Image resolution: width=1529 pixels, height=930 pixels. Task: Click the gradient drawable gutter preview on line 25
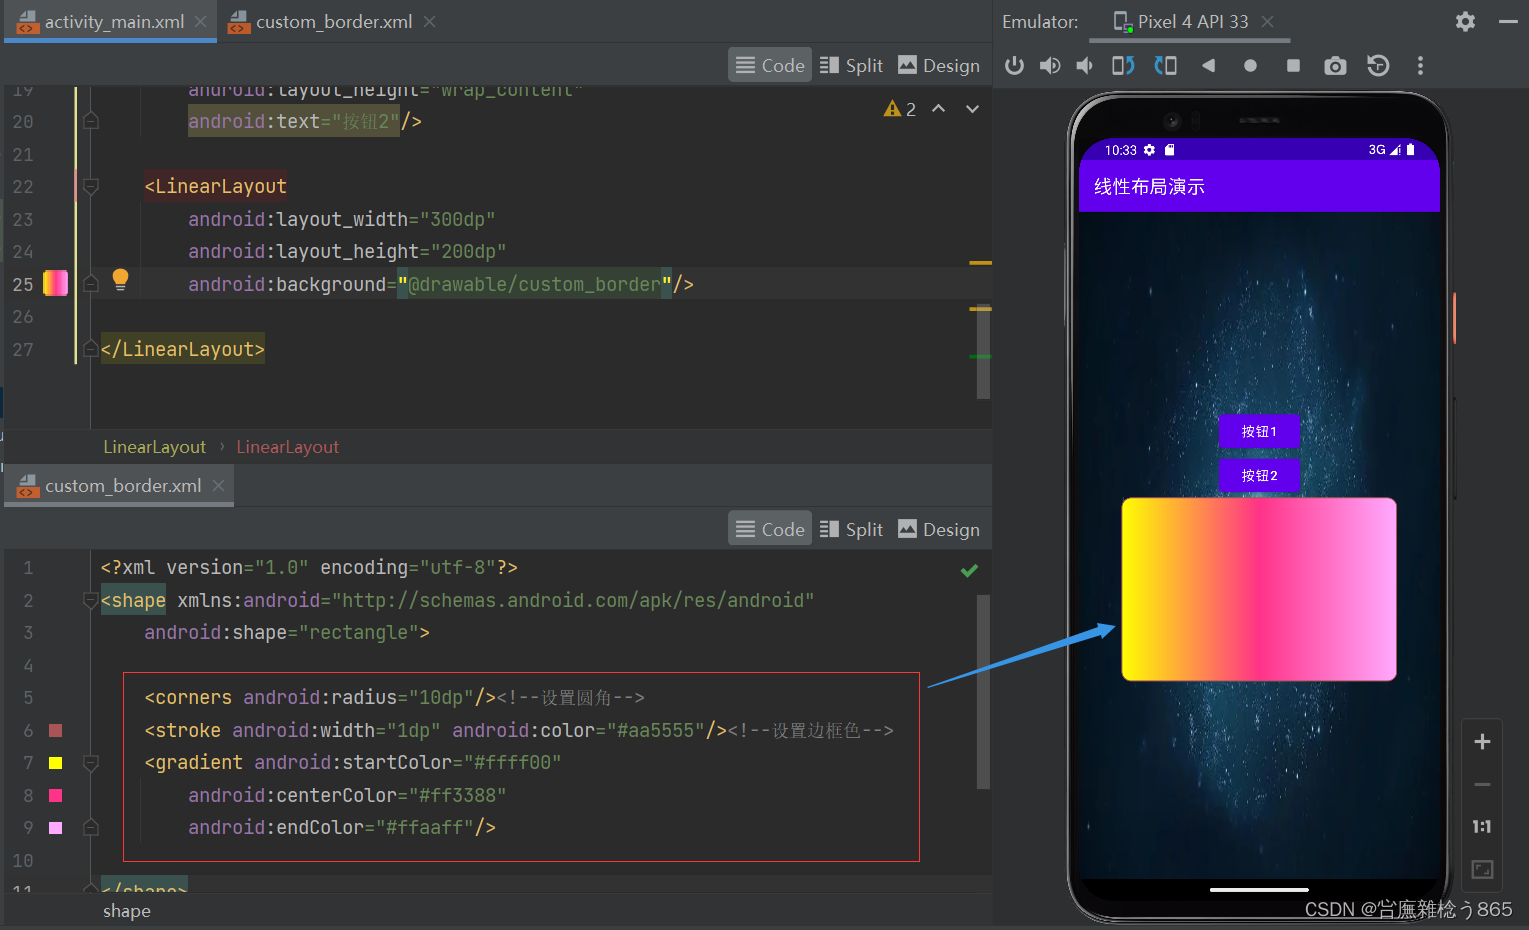point(55,283)
